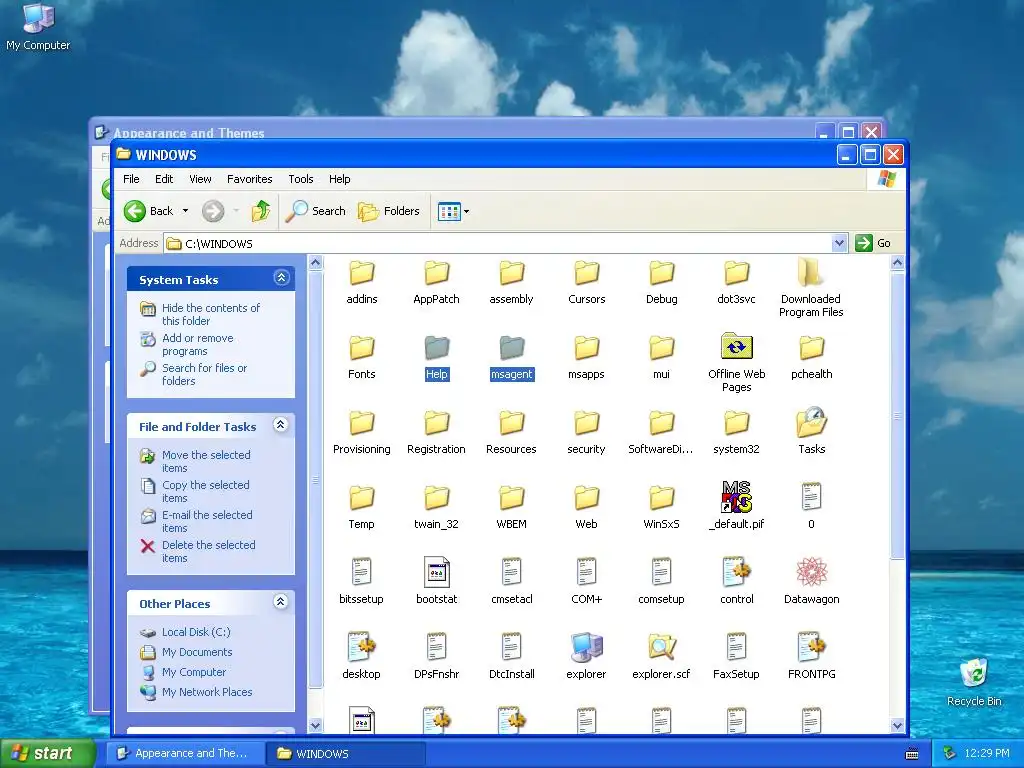Click Delete the selected items
Image resolution: width=1024 pixels, height=768 pixels.
pyautogui.click(x=208, y=551)
